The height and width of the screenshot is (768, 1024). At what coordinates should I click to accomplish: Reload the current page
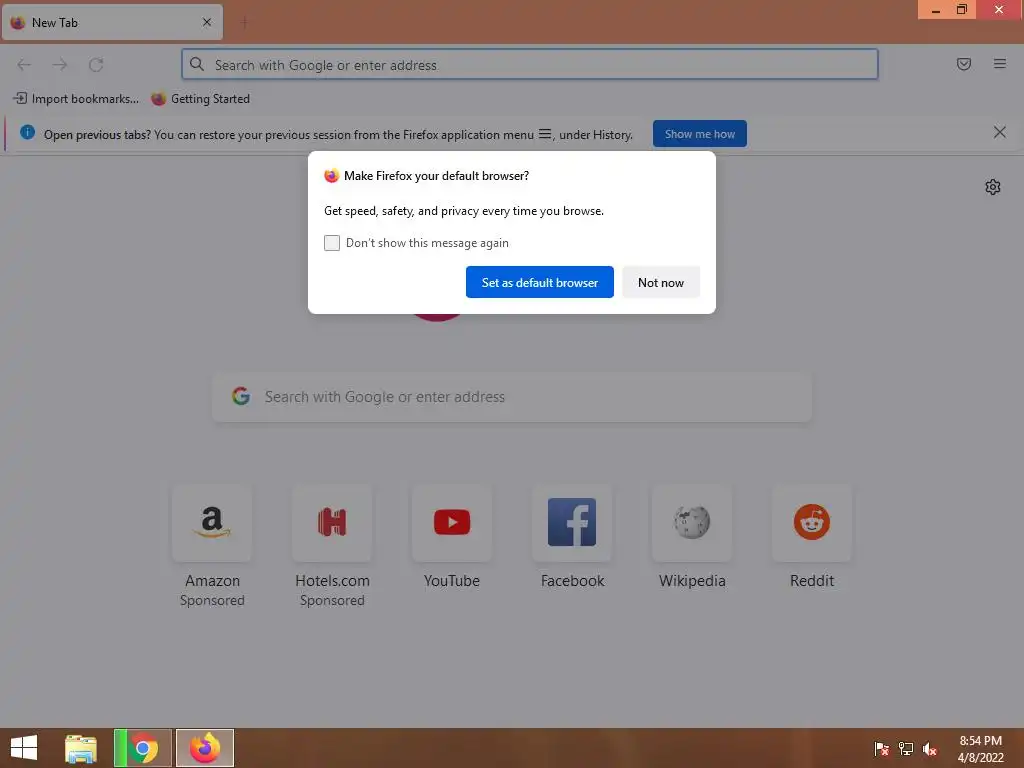(x=96, y=65)
